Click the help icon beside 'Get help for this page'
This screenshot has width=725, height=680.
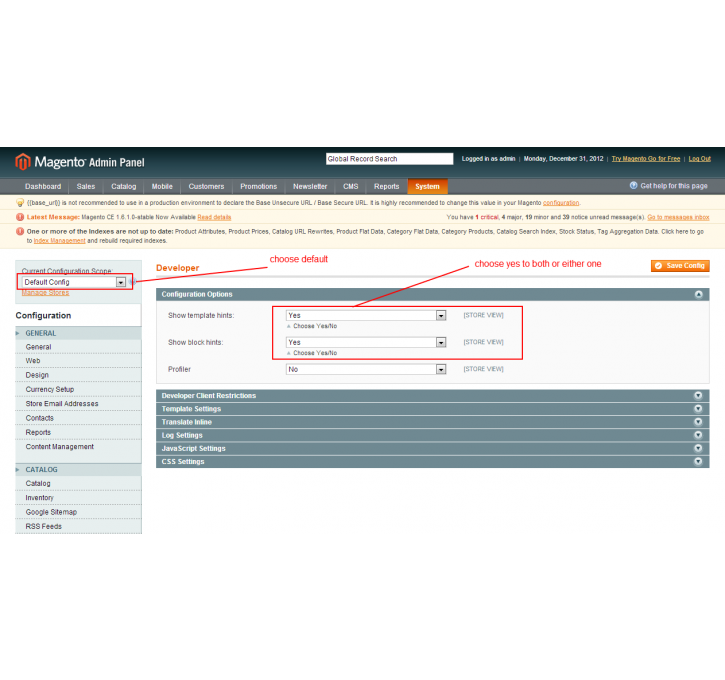[x=633, y=186]
